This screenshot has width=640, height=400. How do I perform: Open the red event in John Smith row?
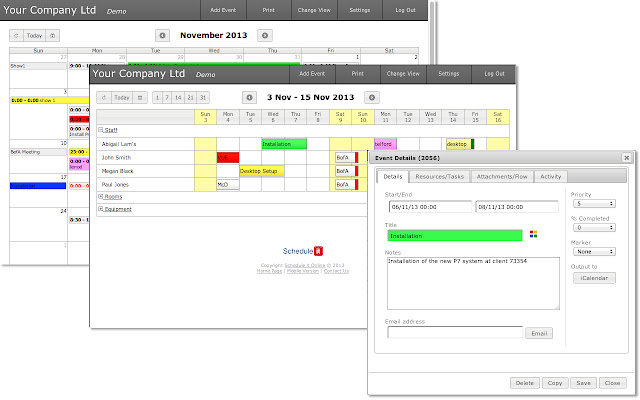[228, 157]
